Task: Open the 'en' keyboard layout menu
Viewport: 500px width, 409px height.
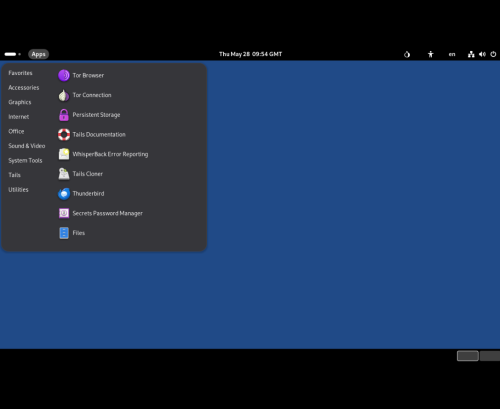Action: tap(452, 54)
